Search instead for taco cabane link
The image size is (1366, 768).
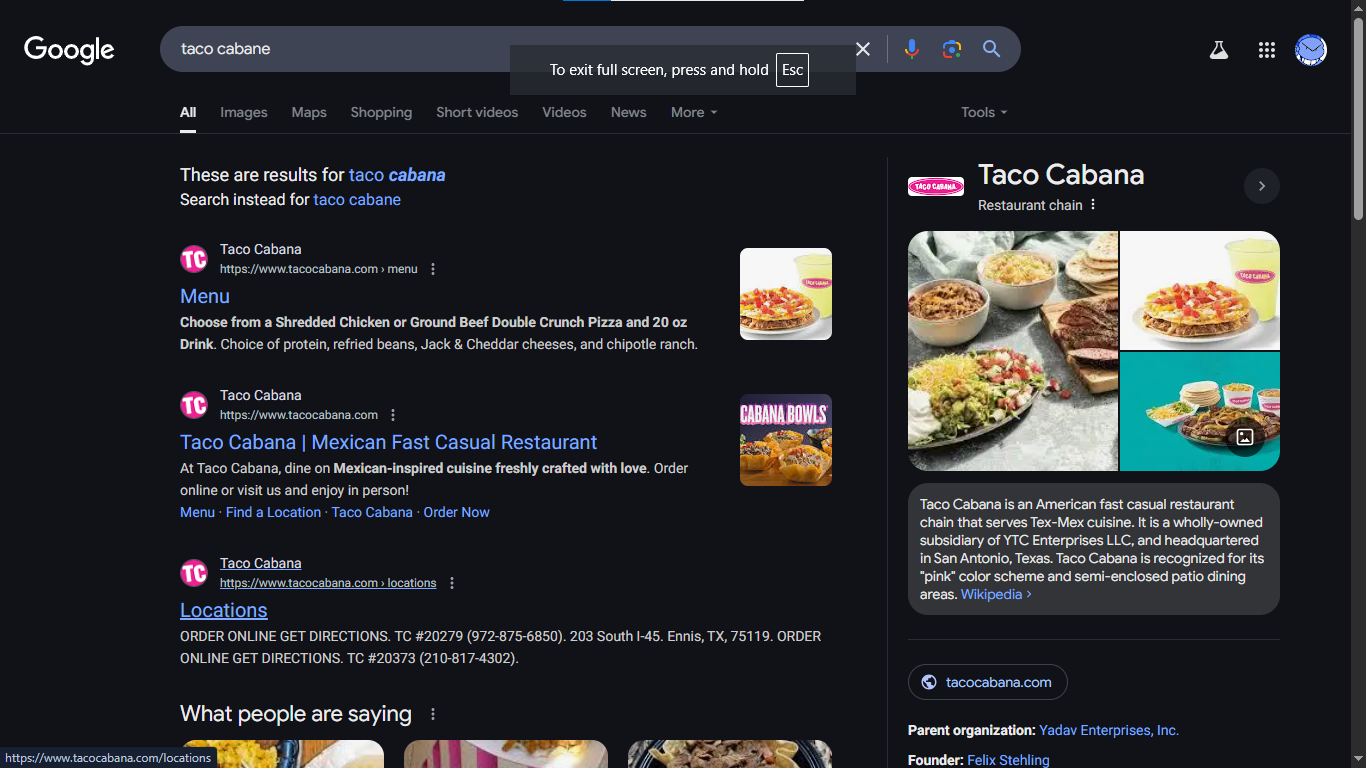[357, 200]
